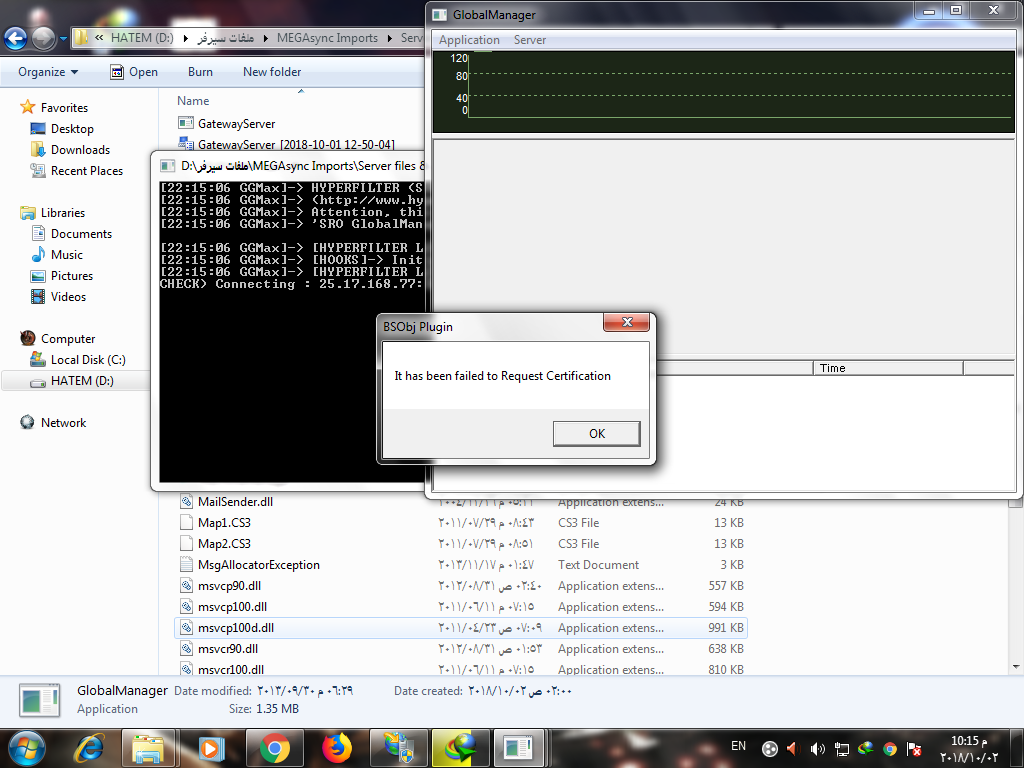Select the MsgAllocatorException text document
1024x768 pixels.
(x=259, y=565)
